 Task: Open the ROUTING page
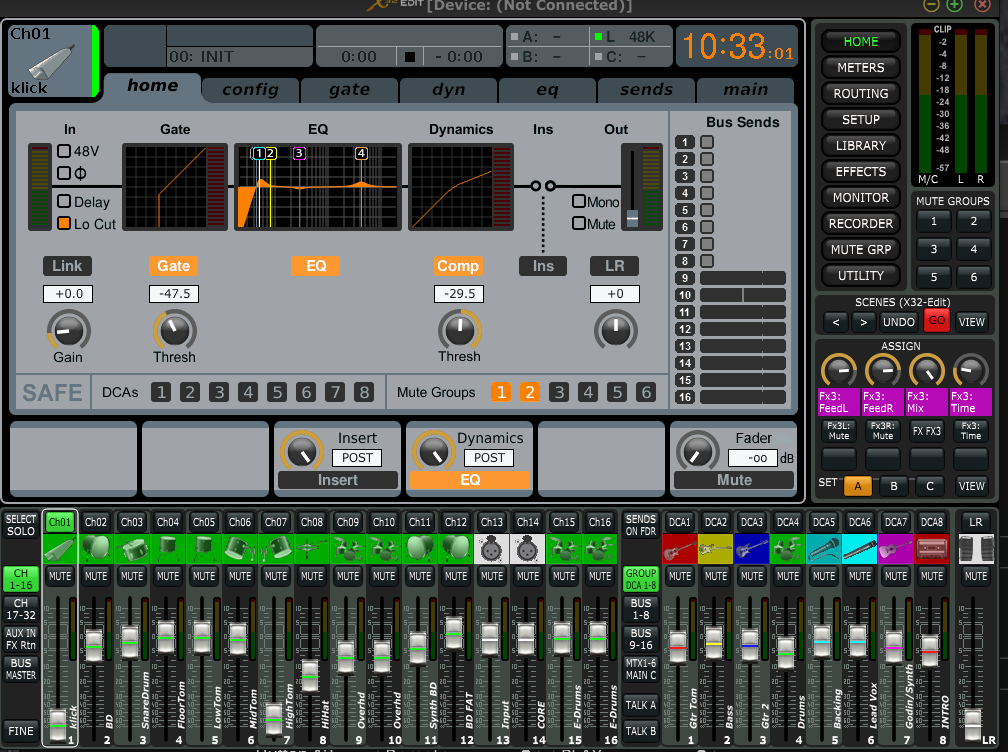pyautogui.click(x=860, y=94)
